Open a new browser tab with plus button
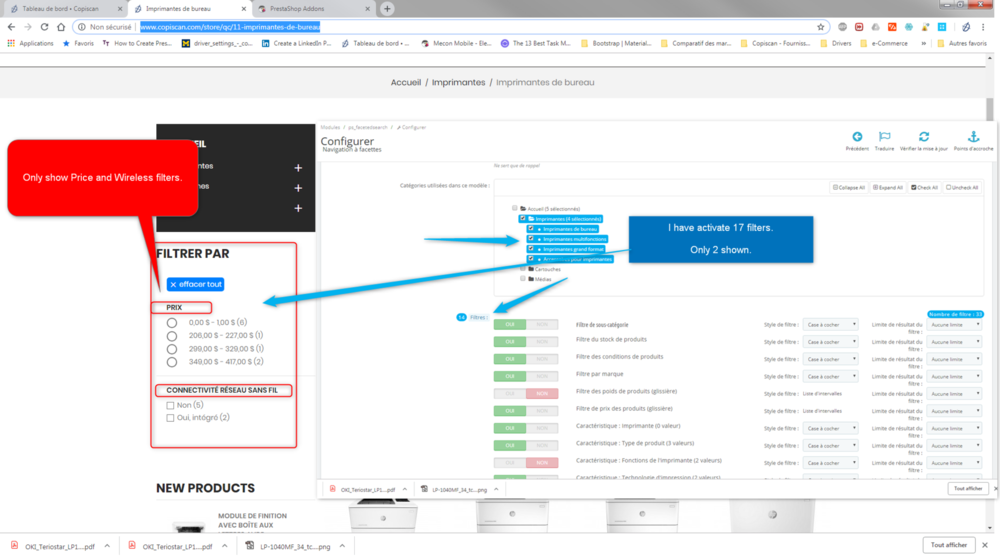The image size is (1000, 558). click(387, 9)
